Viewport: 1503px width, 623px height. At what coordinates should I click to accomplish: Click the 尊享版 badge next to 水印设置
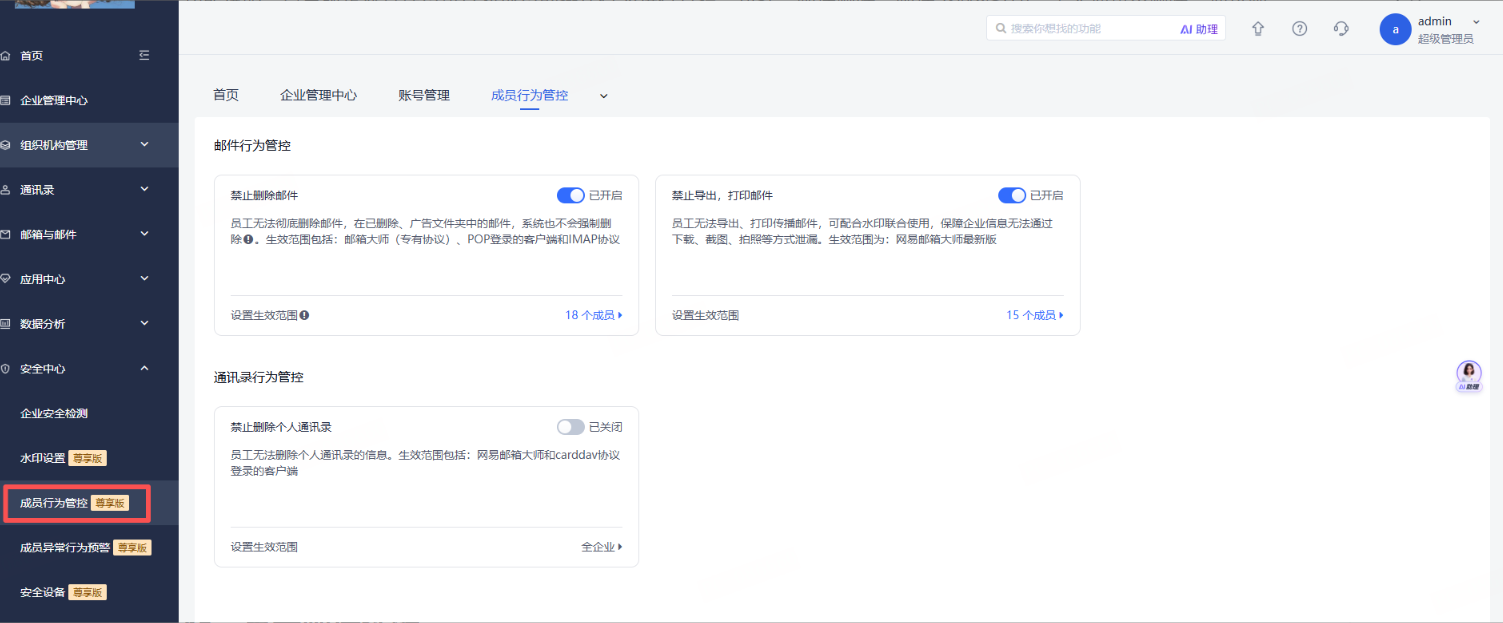[87, 458]
